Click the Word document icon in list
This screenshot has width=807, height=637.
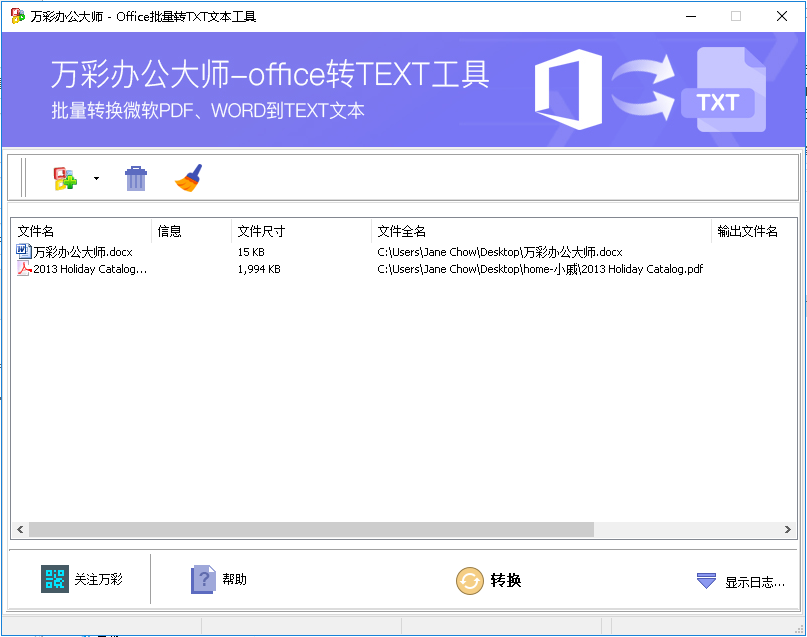point(24,251)
